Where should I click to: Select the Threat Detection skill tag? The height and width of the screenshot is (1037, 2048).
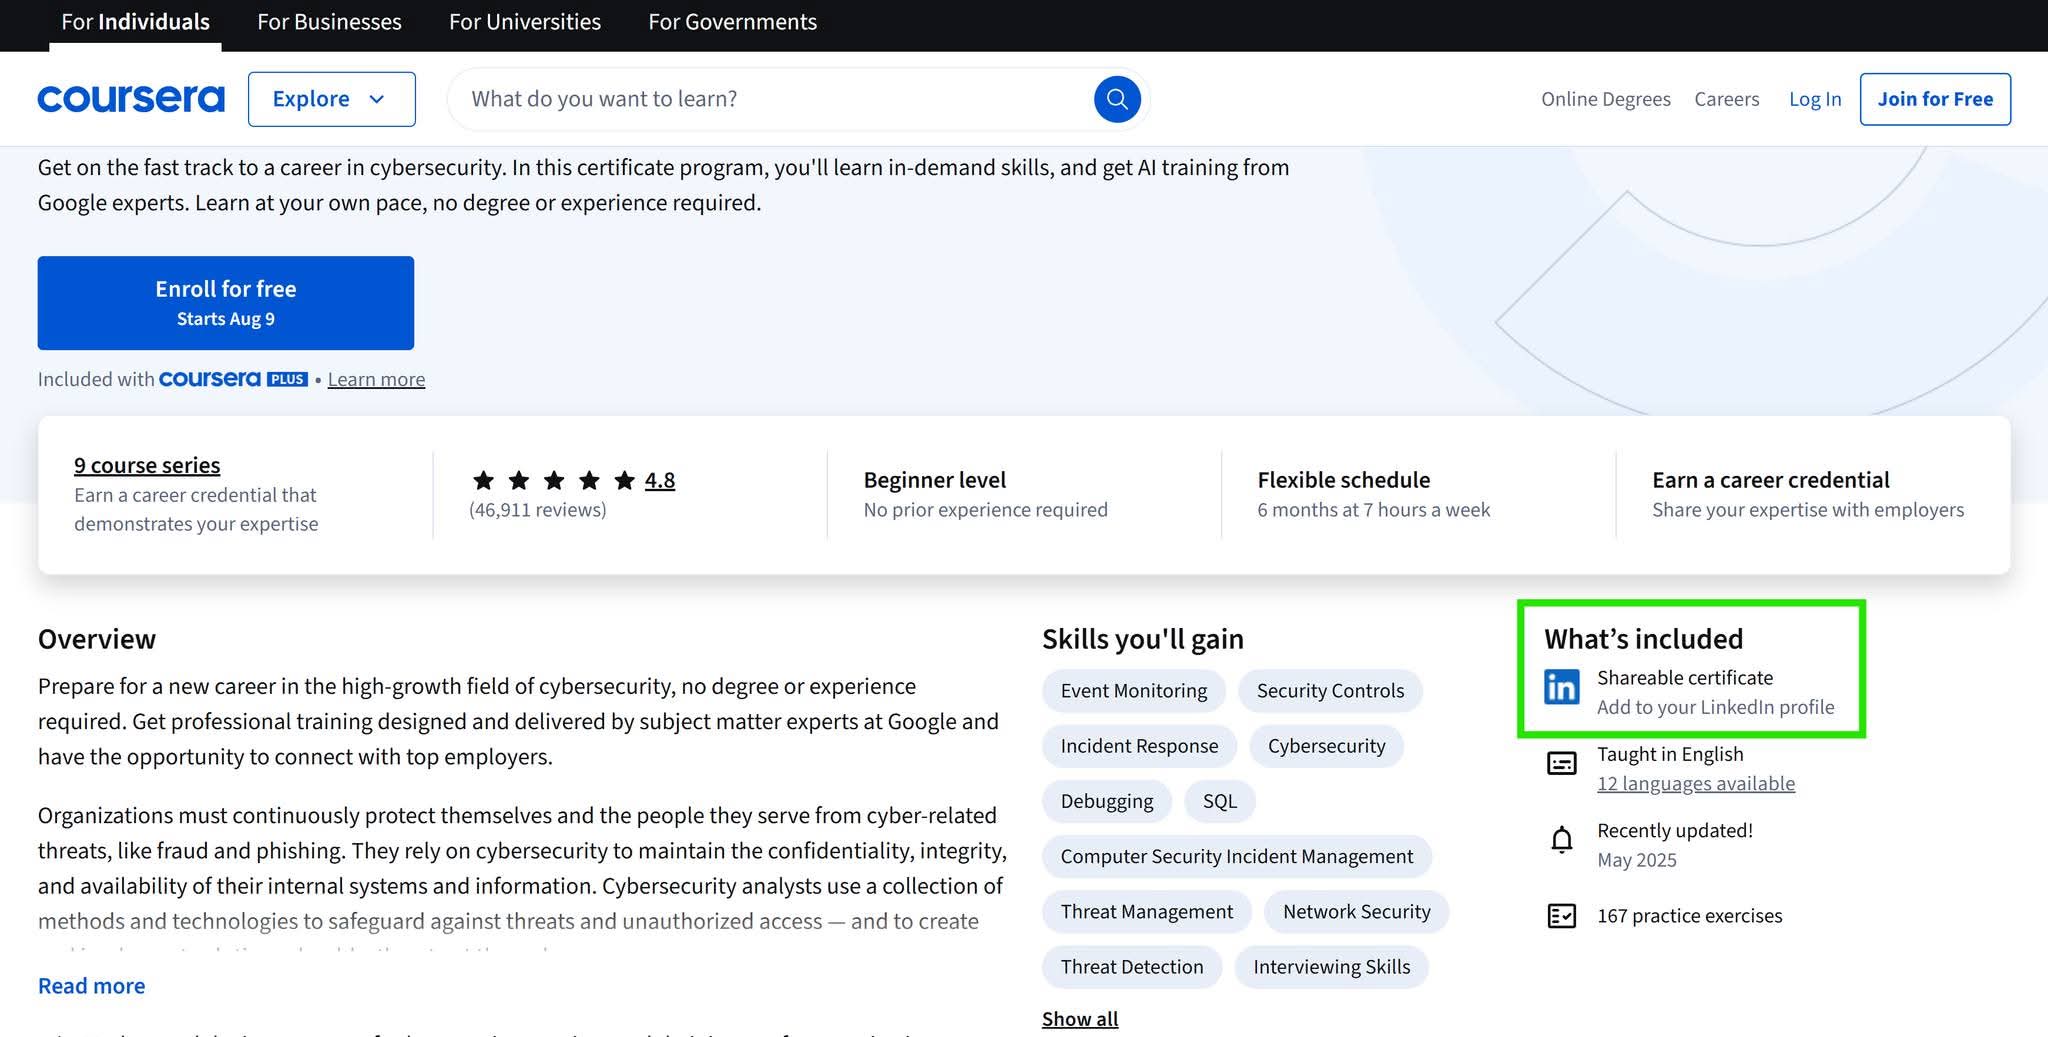[x=1132, y=967]
